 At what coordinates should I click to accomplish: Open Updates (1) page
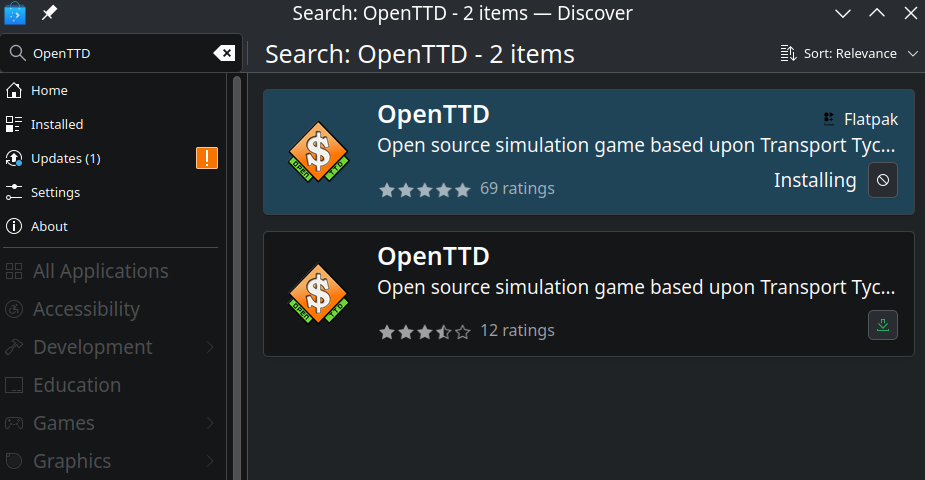point(113,158)
